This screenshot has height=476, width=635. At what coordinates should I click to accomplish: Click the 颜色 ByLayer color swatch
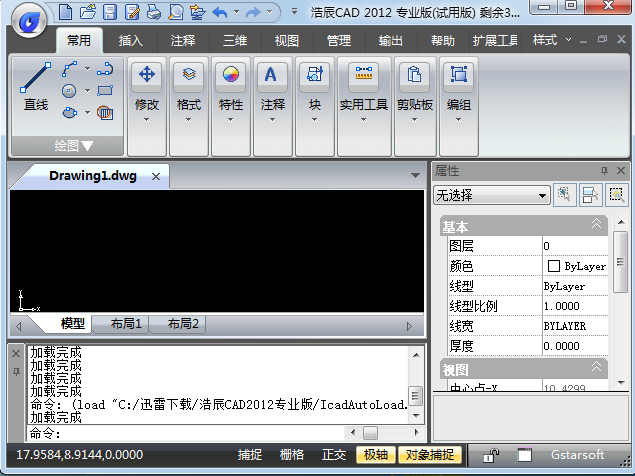(553, 266)
